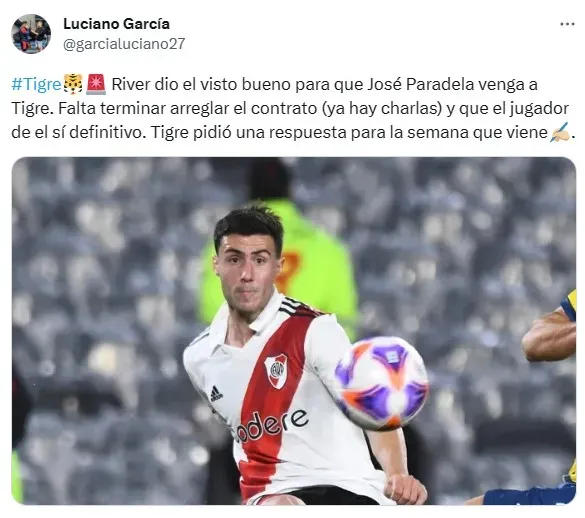The height and width of the screenshot is (518, 585).
Task: Click the purple and orange soccer ball
Action: tap(381, 383)
